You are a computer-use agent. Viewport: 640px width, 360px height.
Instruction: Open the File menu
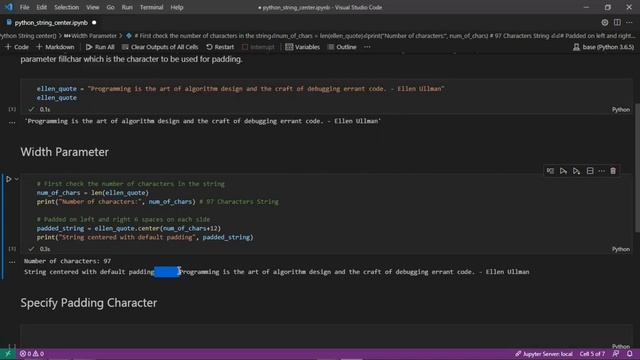coord(24,7)
